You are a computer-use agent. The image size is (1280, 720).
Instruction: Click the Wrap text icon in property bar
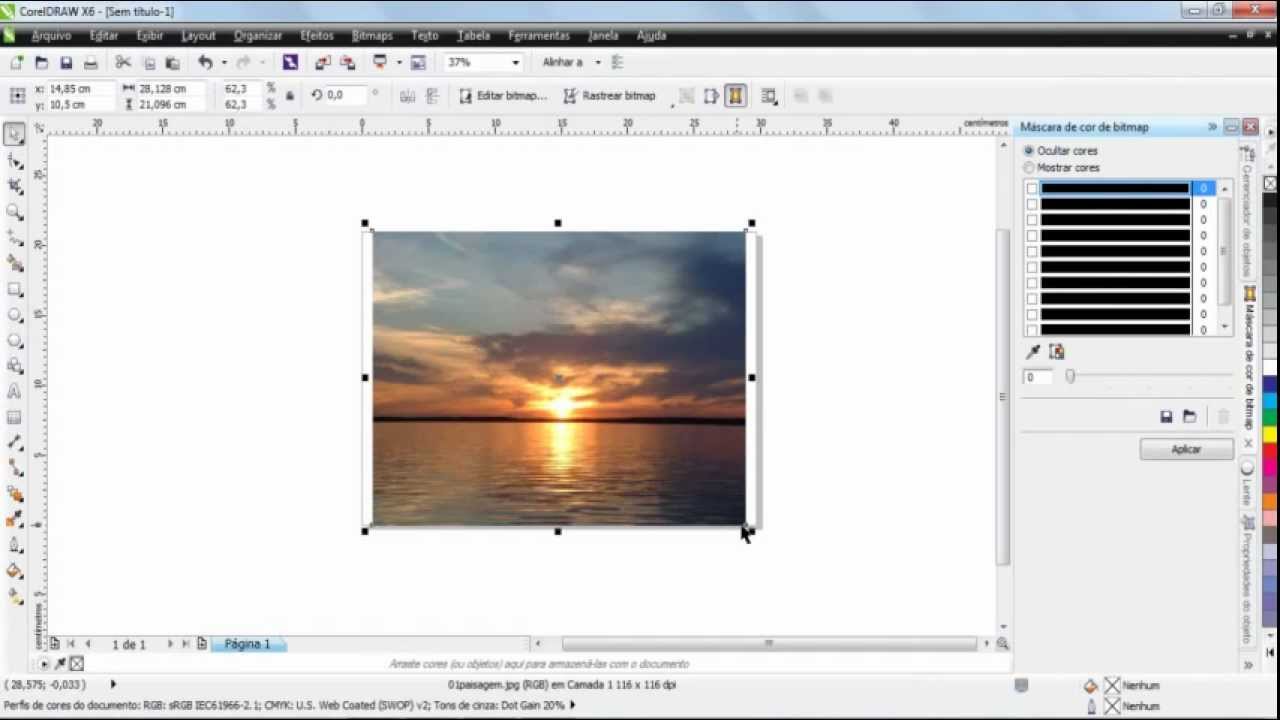pyautogui.click(x=768, y=96)
